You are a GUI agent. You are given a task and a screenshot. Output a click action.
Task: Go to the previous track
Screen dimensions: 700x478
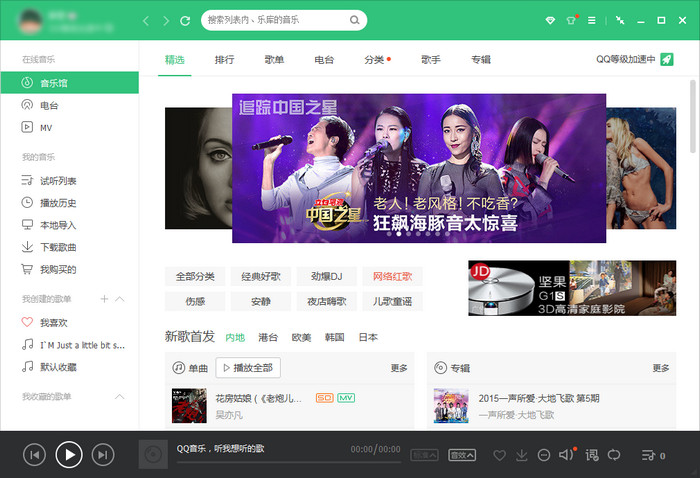[34, 455]
